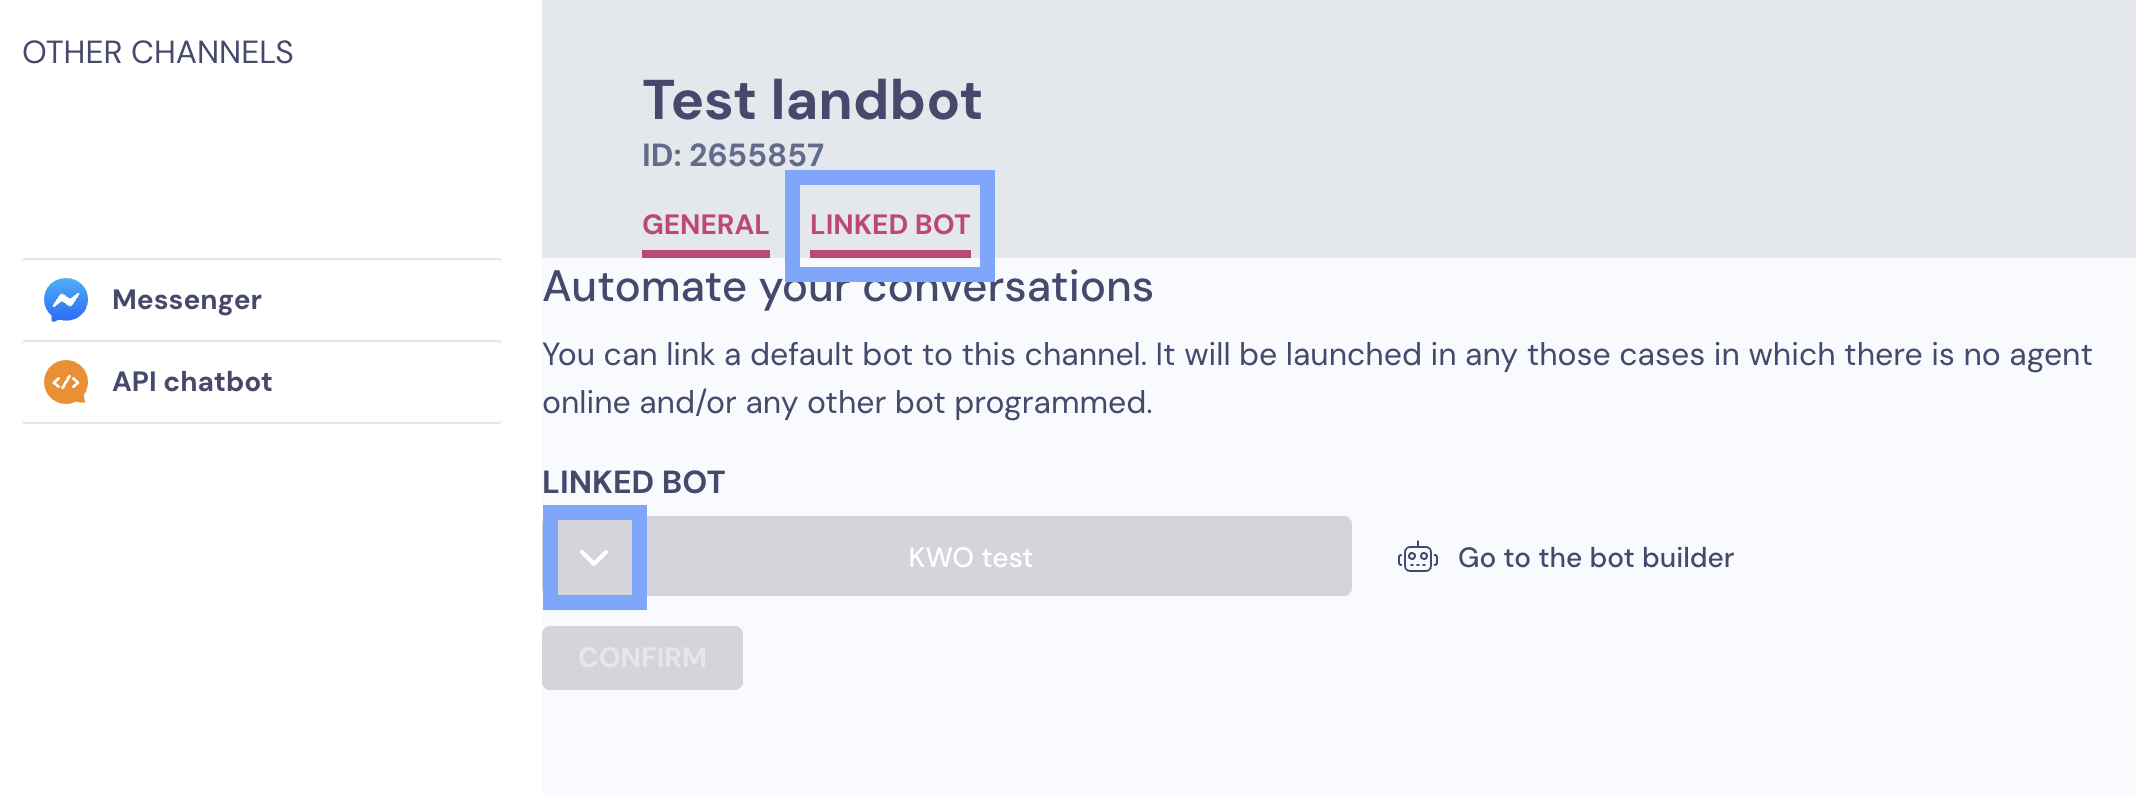
Task: Click the Automate your conversations heading
Action: click(x=848, y=287)
